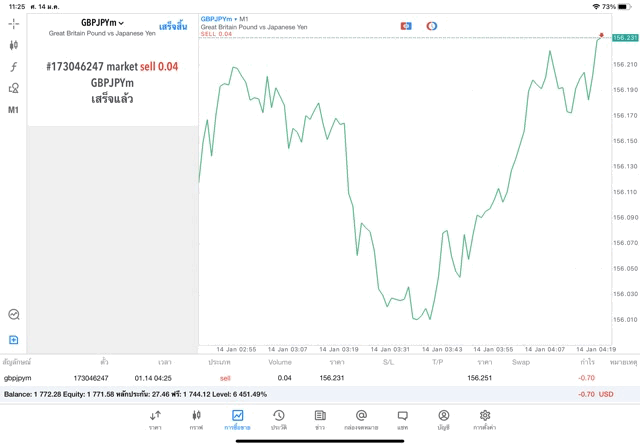Open chart type candlestick icon in sidebar

[13, 45]
